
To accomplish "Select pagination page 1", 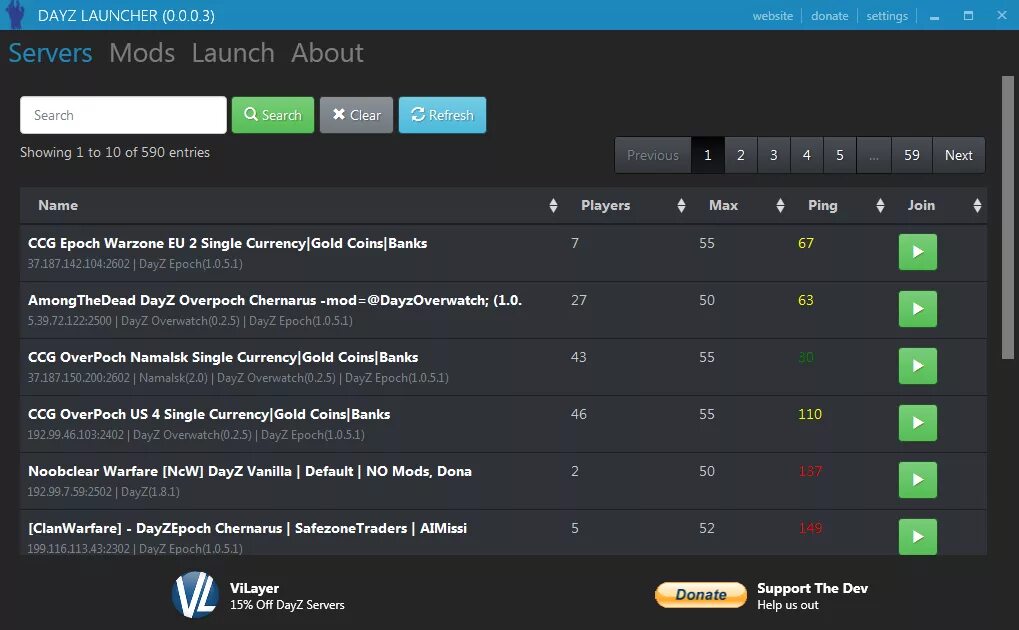I will click(708, 155).
